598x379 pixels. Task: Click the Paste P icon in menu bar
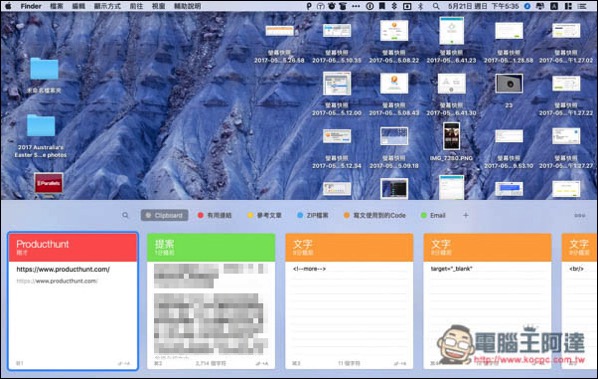click(309, 6)
